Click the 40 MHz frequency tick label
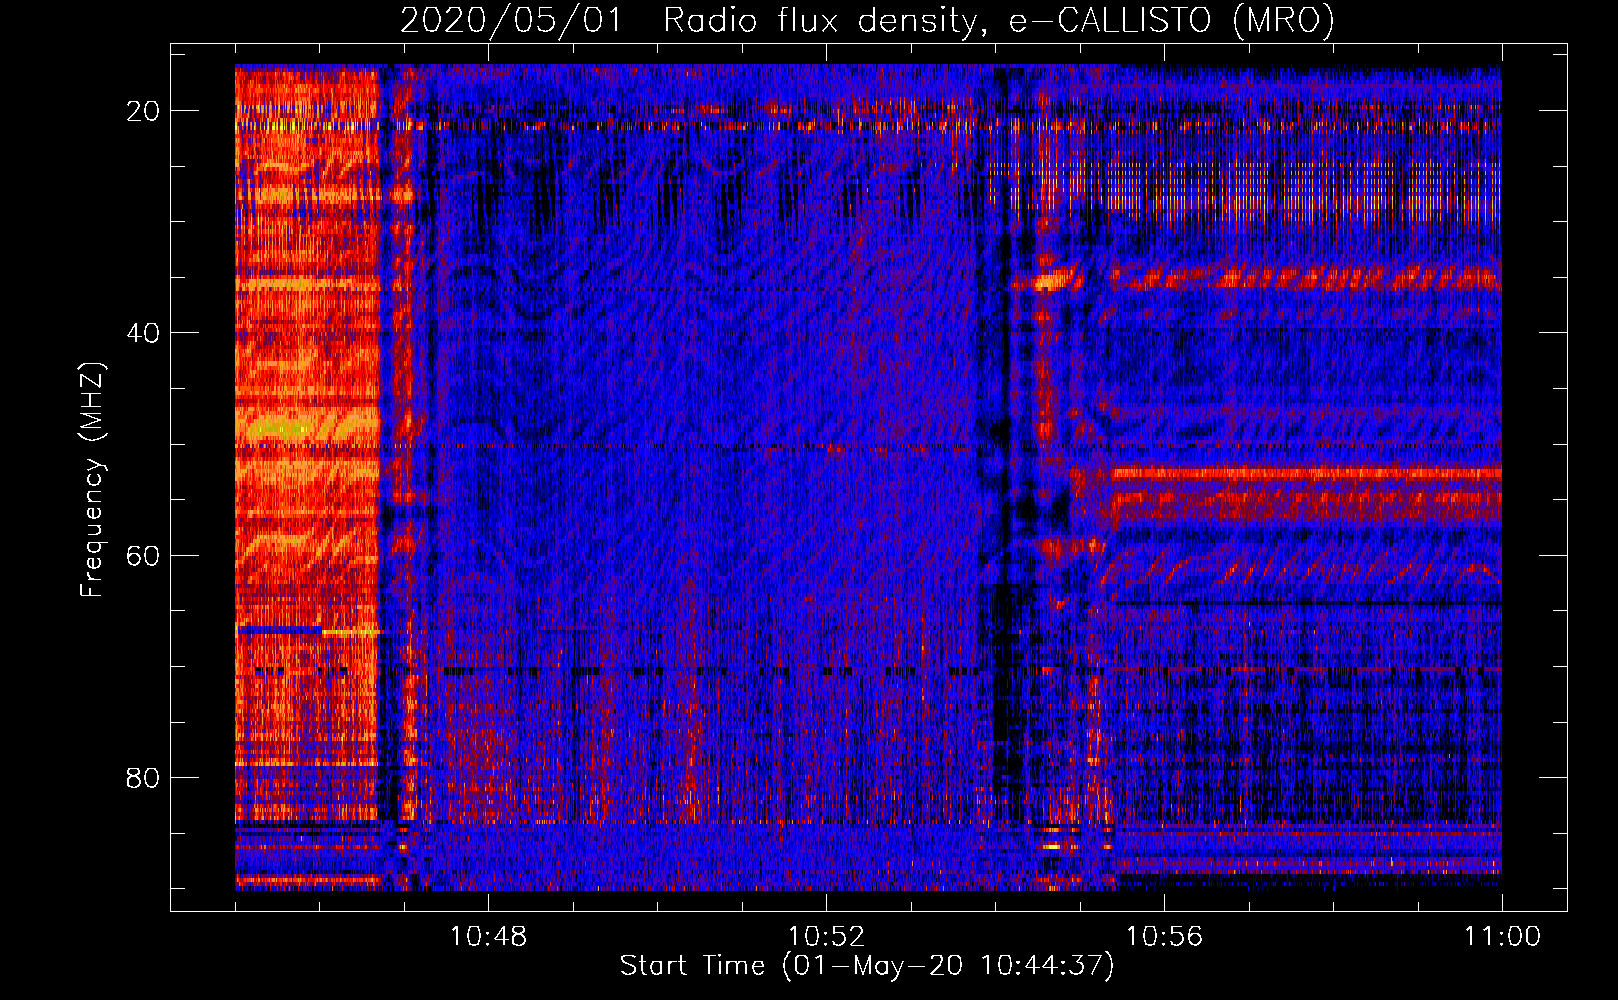Image resolution: width=1618 pixels, height=1000 pixels. [x=143, y=333]
